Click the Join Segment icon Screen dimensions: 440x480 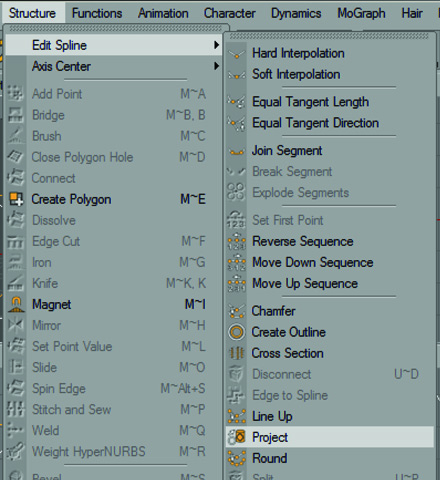pyautogui.click(x=237, y=152)
